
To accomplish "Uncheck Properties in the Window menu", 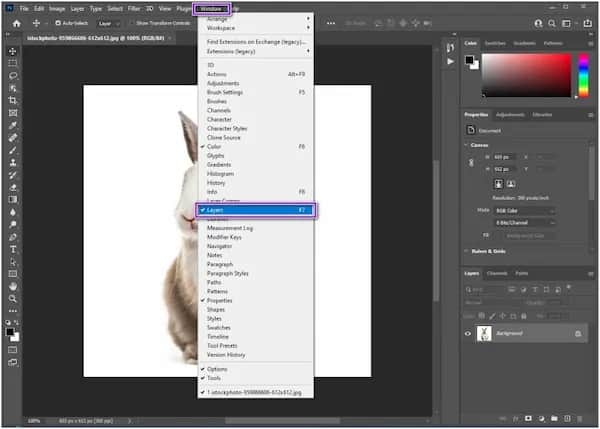I will [x=256, y=300].
